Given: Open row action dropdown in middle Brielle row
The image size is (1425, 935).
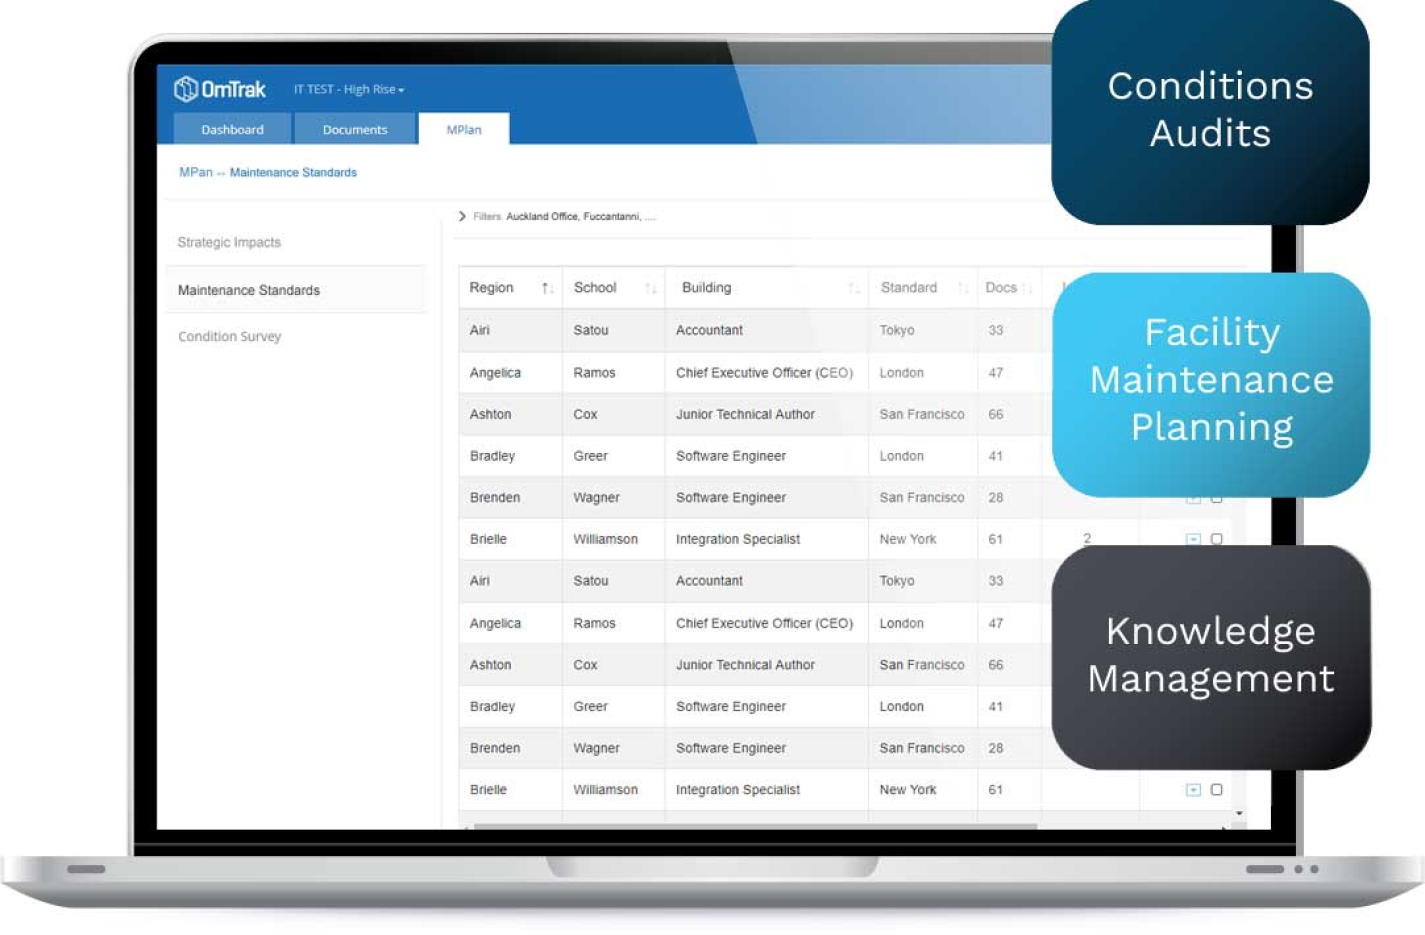Looking at the screenshot, I should tap(1193, 539).
